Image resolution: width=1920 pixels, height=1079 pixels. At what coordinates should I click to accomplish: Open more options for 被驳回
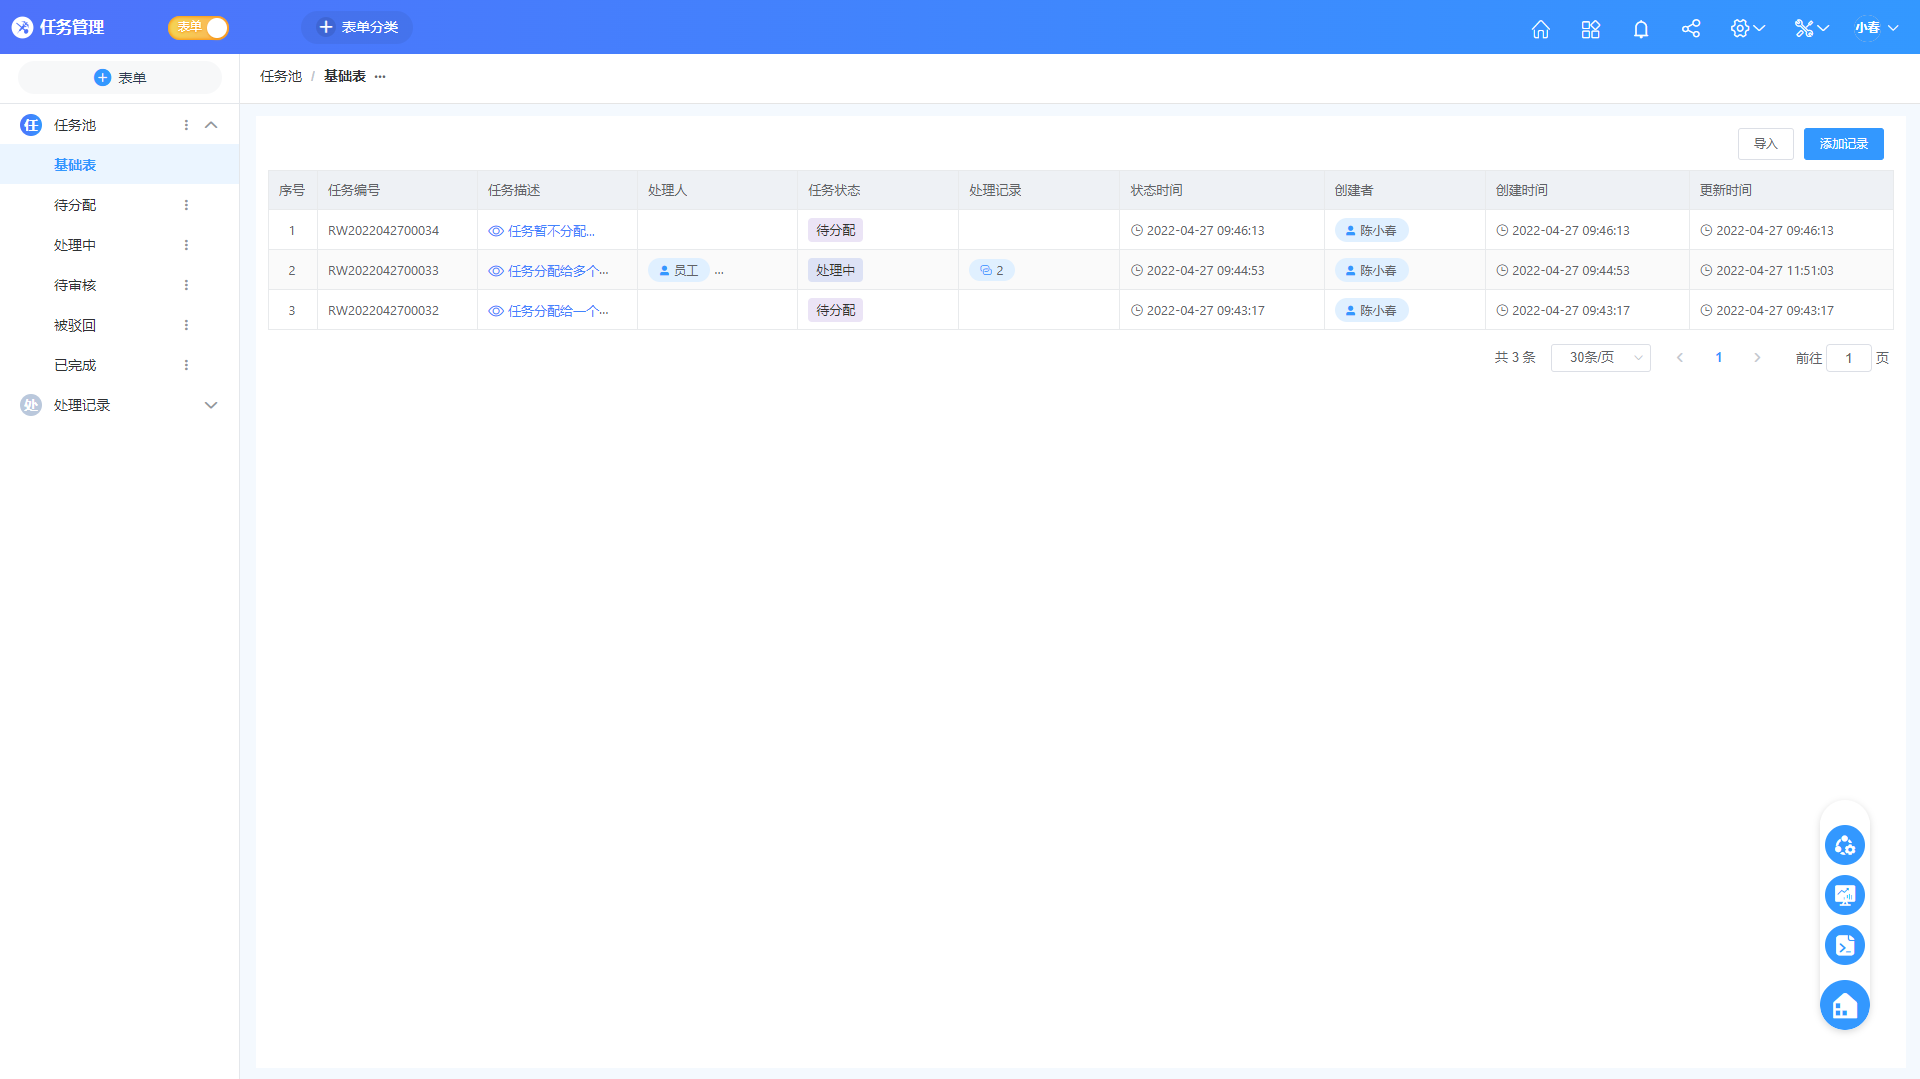186,325
